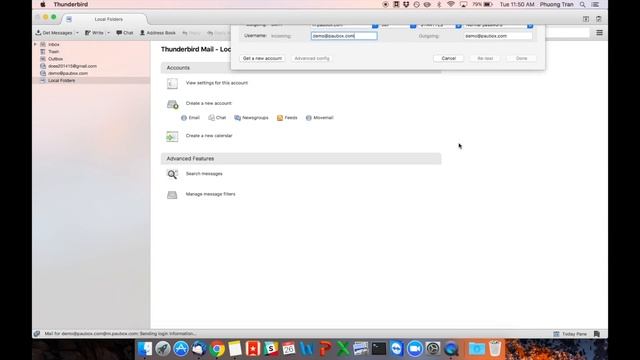640x360 pixels.
Task: Click the icon right of Today Pane
Action: pyautogui.click(x=597, y=334)
